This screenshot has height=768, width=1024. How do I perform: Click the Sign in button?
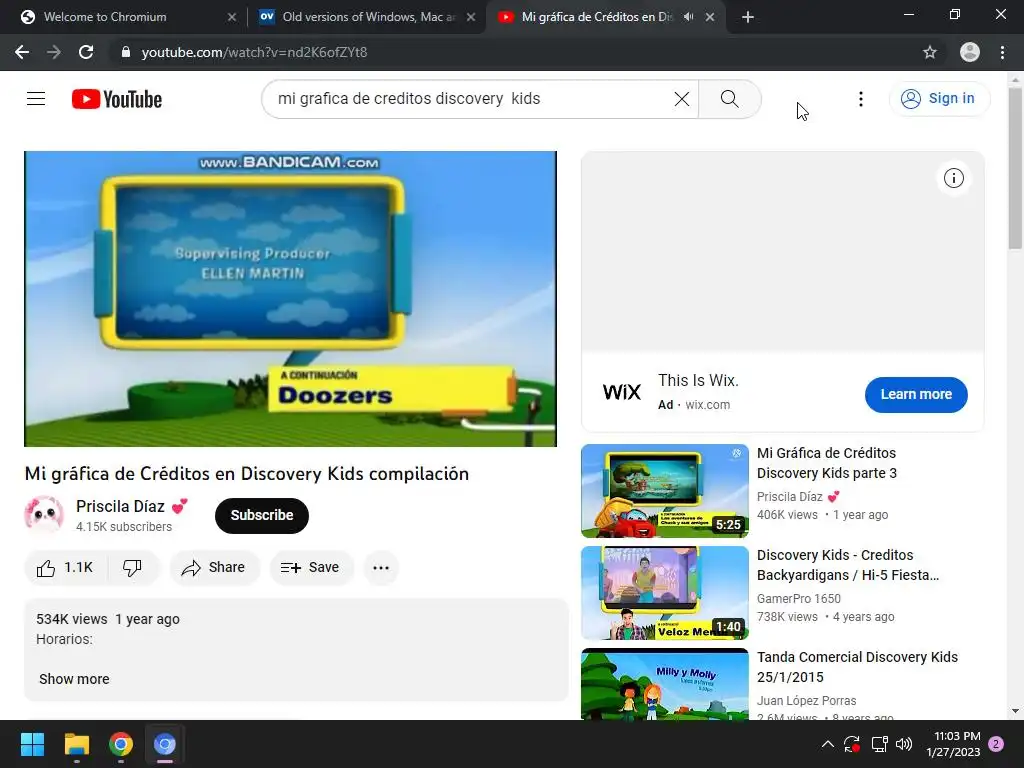click(x=939, y=99)
